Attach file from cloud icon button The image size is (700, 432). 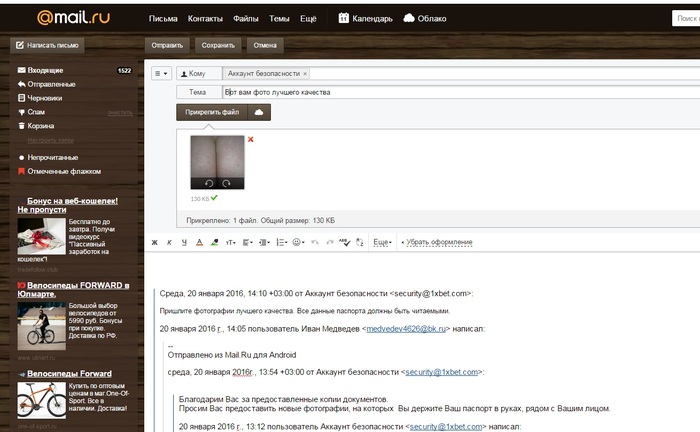coord(259,112)
